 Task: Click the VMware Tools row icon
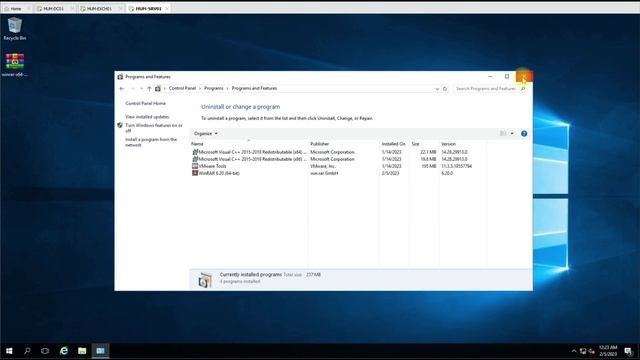click(195, 166)
